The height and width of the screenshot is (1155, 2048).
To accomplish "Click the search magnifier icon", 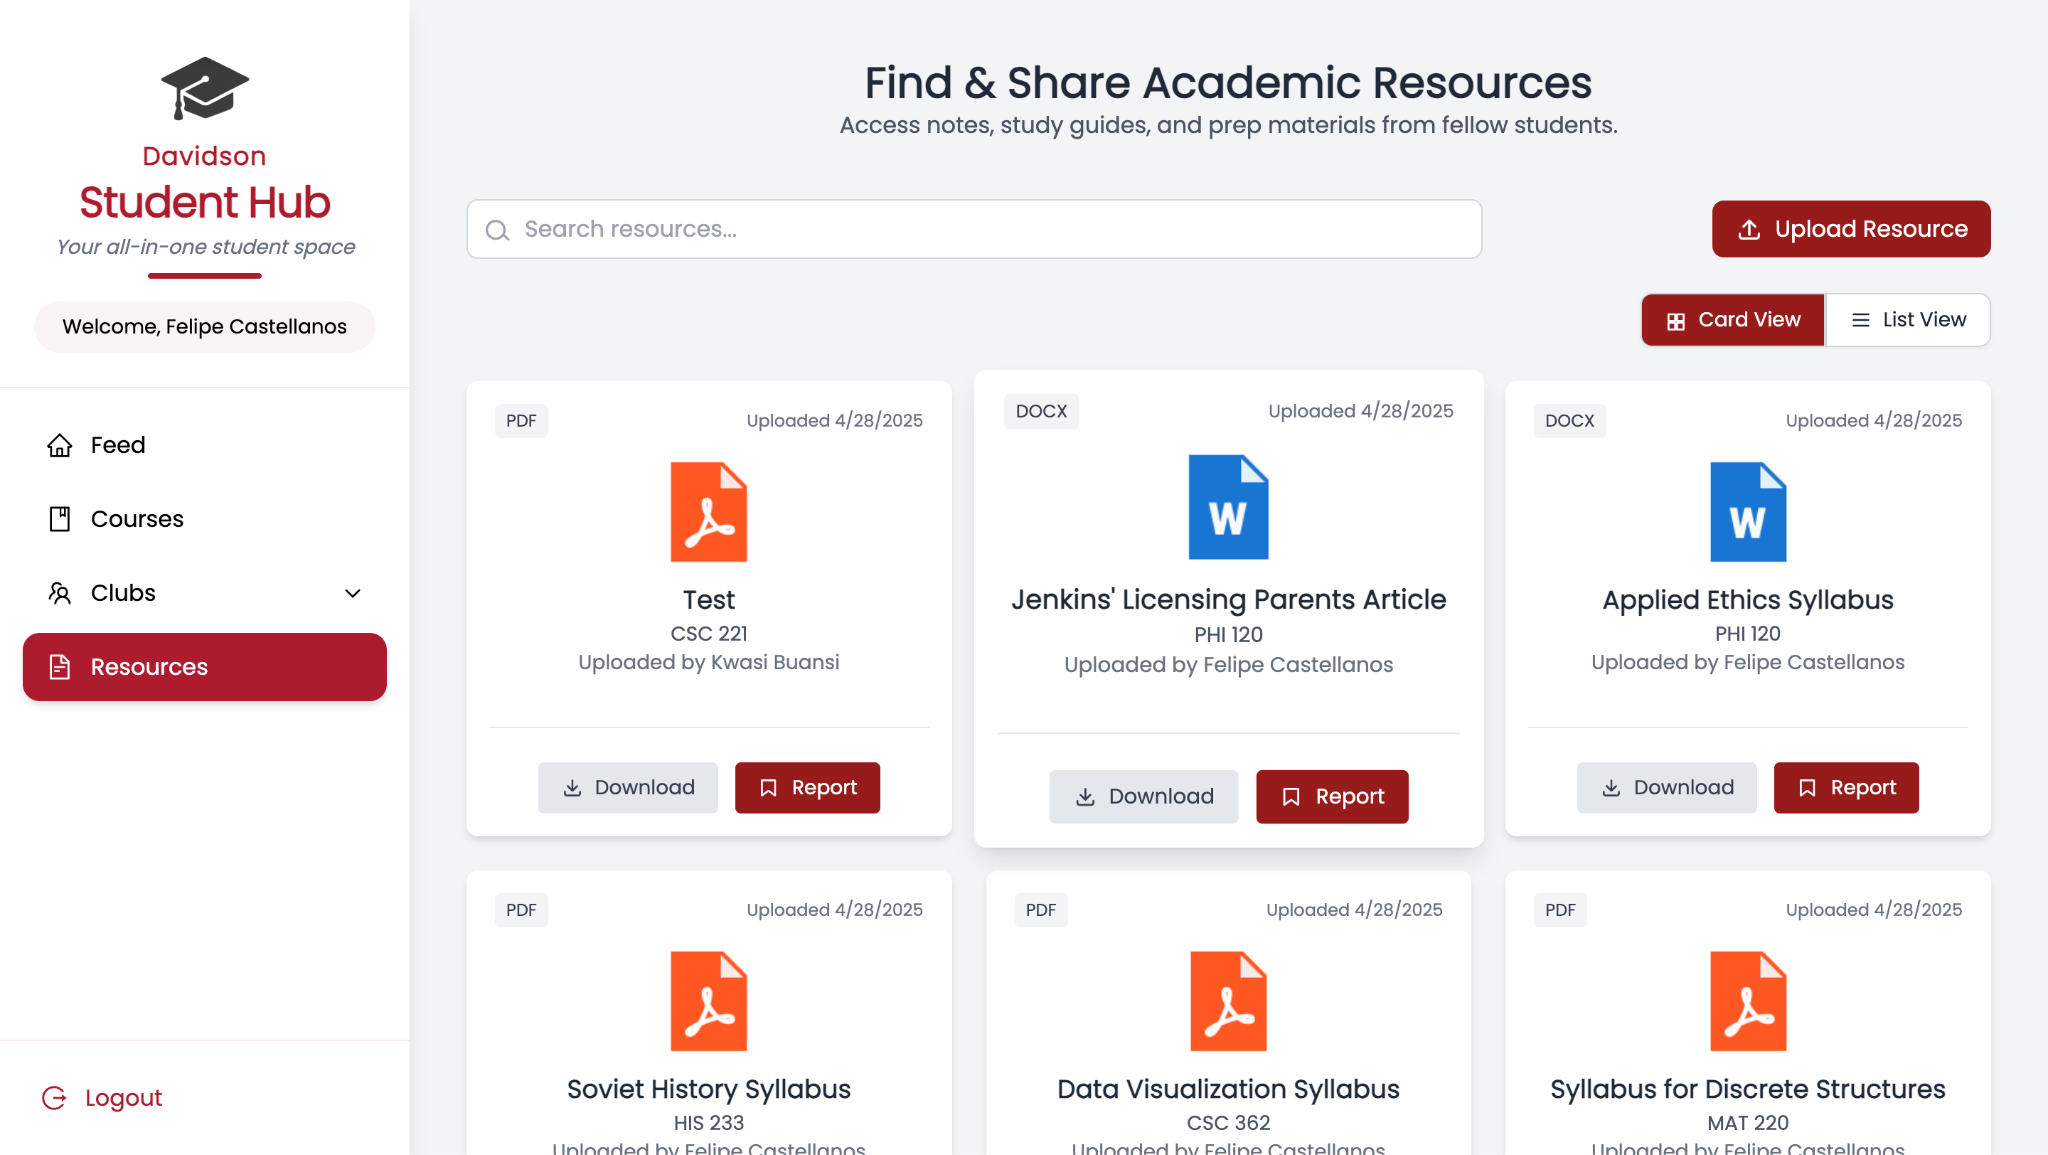I will pyautogui.click(x=497, y=230).
